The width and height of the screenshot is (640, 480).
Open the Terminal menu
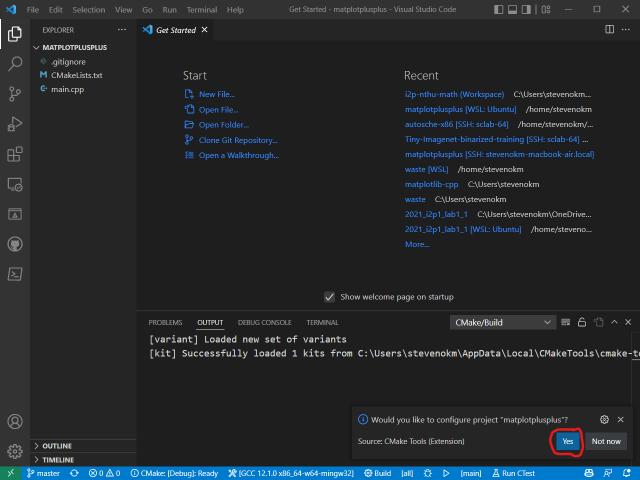(202, 9)
